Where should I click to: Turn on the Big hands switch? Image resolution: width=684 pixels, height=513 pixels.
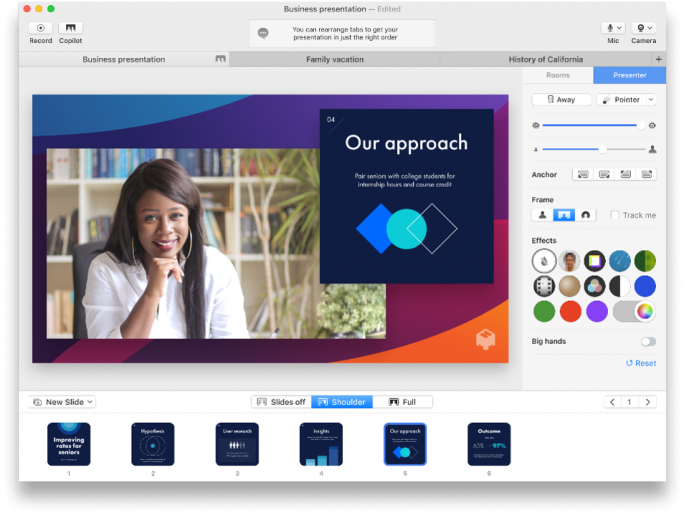point(649,342)
